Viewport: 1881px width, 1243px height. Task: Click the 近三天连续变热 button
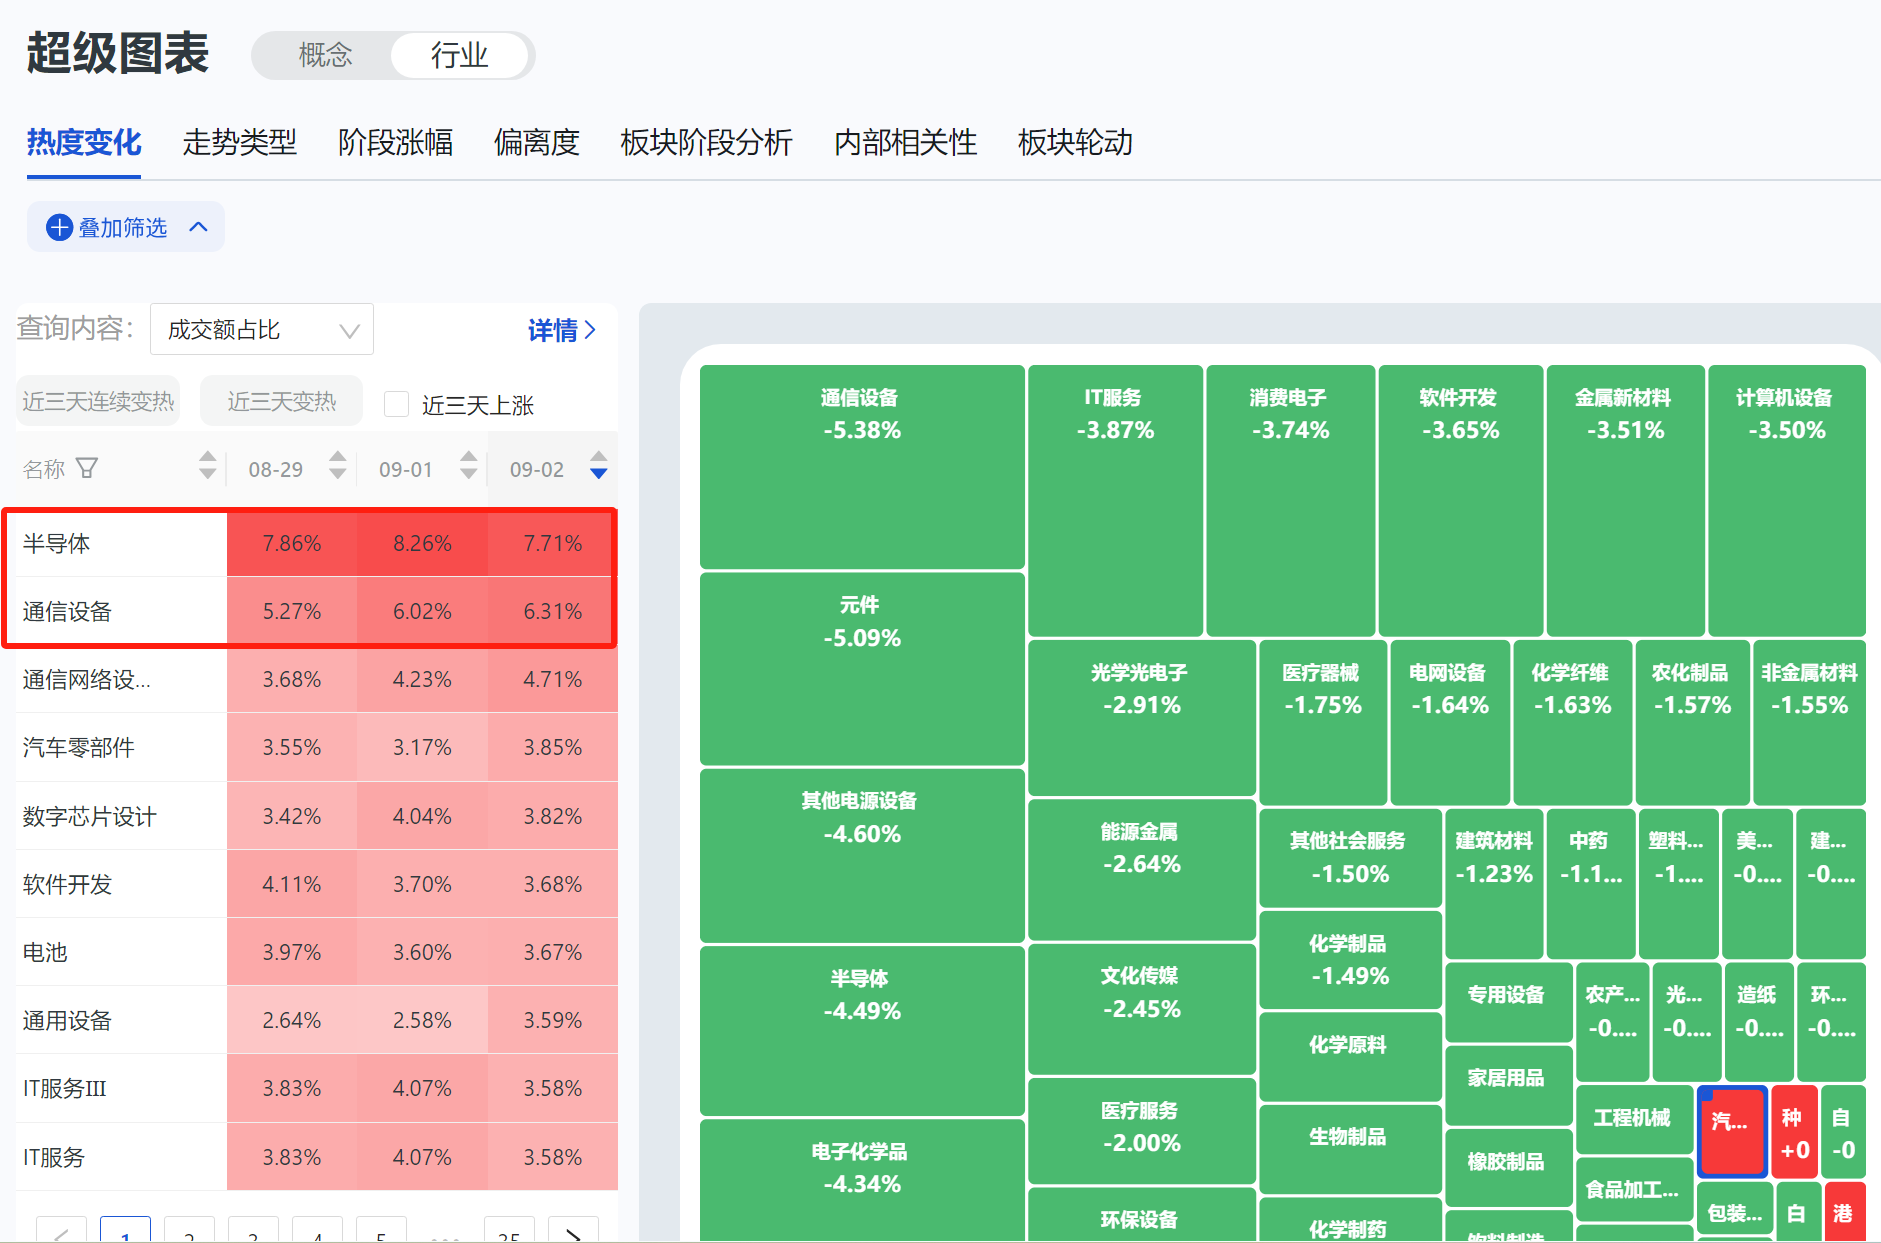click(x=98, y=402)
